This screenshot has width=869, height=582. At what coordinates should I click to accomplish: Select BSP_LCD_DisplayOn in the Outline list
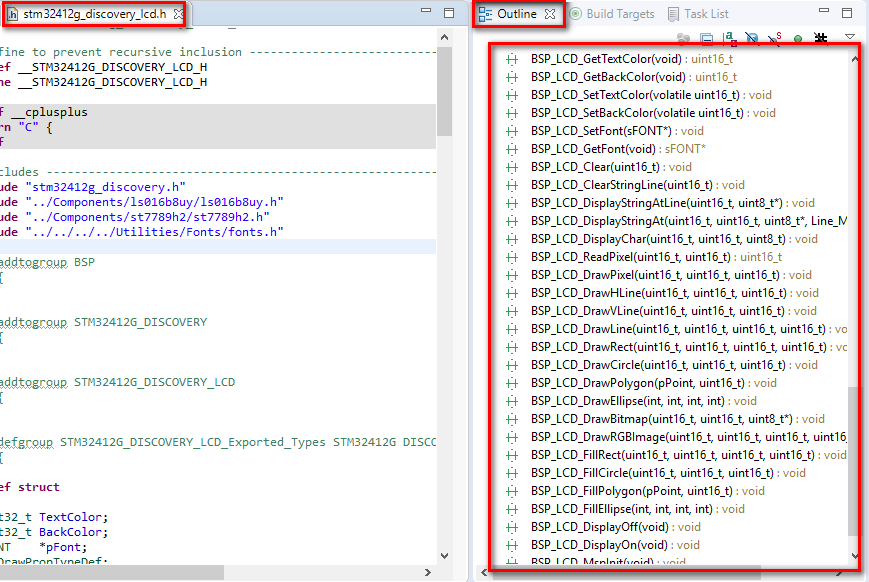(x=615, y=545)
